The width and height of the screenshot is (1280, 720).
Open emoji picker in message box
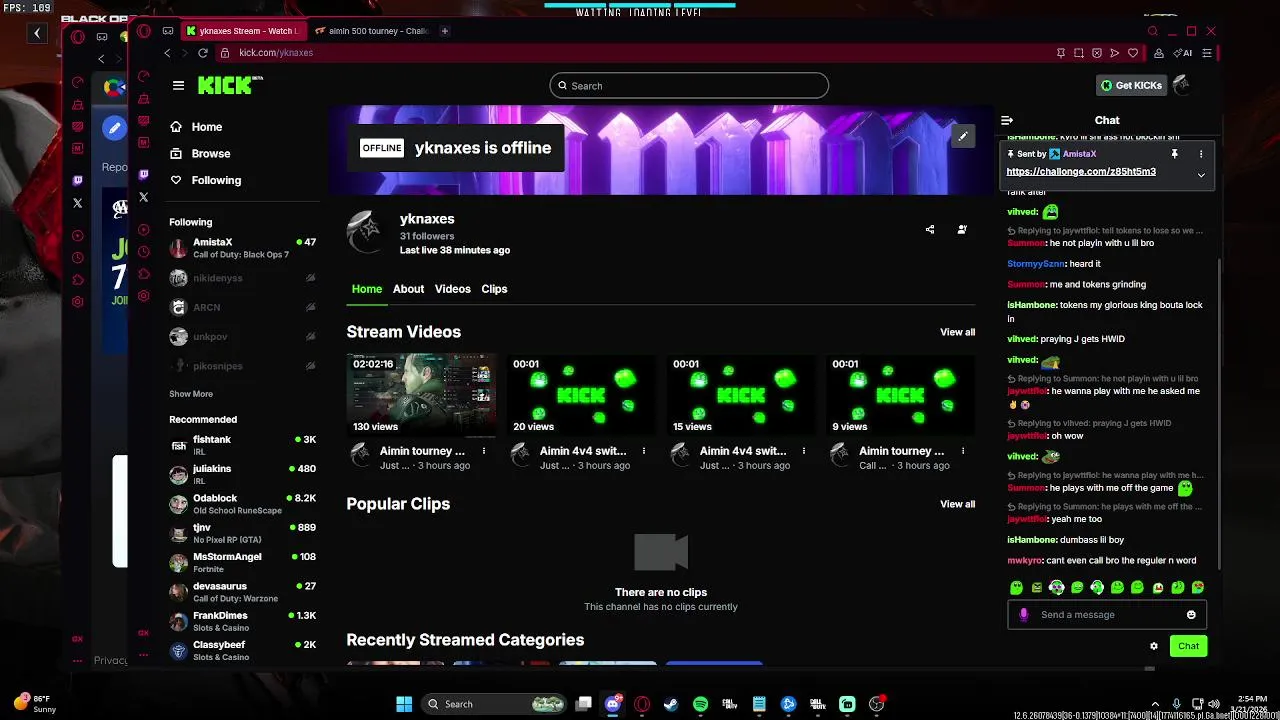click(1191, 615)
